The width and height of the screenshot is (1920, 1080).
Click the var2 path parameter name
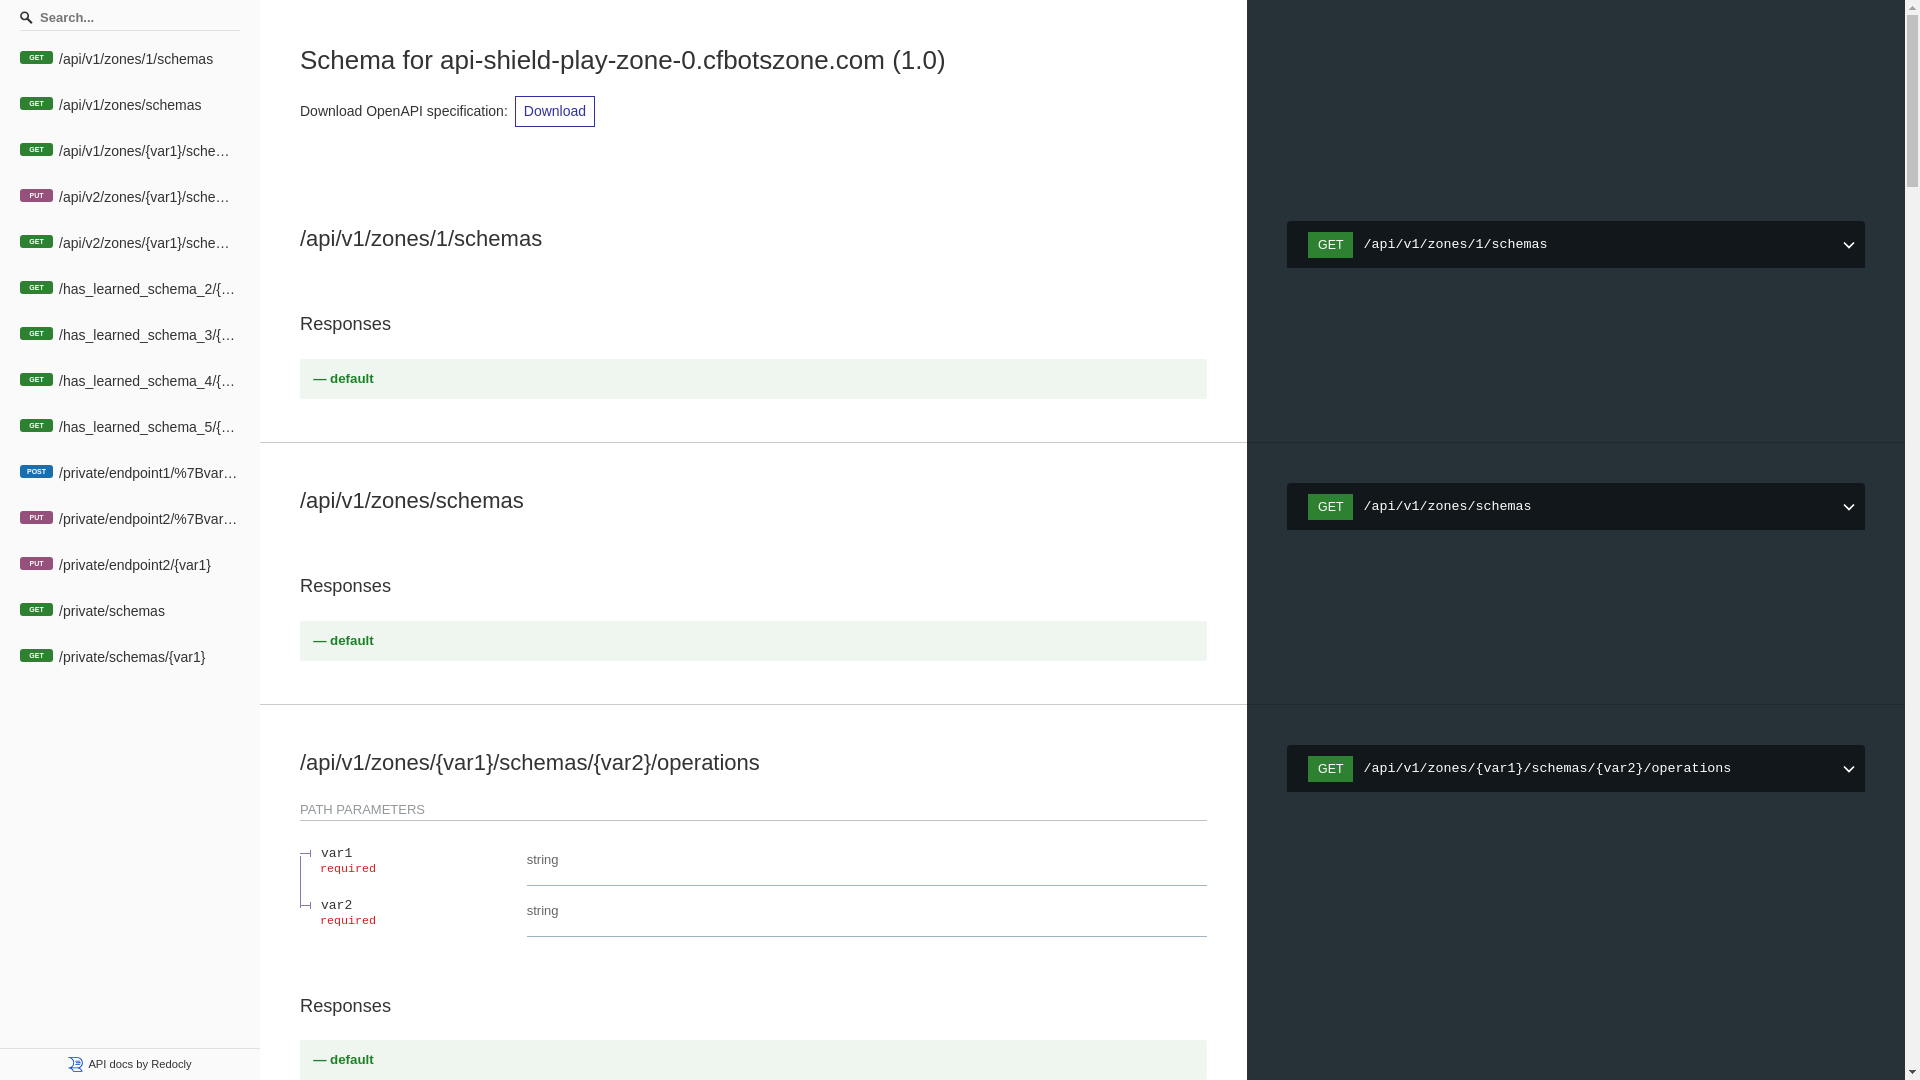coord(336,905)
